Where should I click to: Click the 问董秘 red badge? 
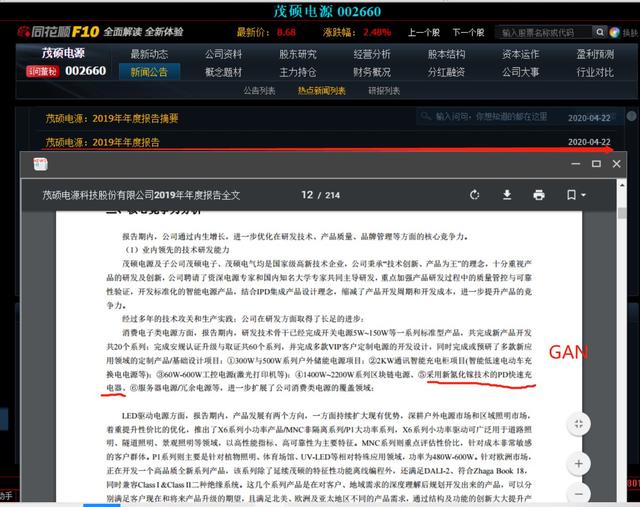coord(42,71)
